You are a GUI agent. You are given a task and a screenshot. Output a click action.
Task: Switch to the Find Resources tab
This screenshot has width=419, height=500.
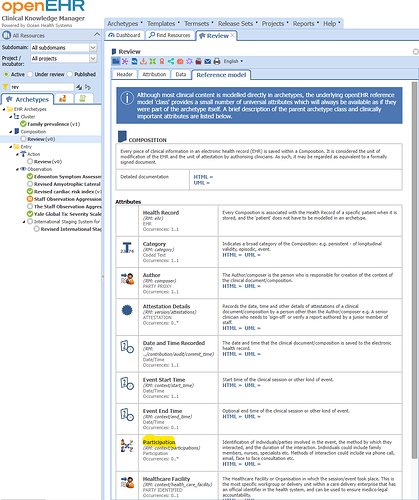click(x=170, y=35)
